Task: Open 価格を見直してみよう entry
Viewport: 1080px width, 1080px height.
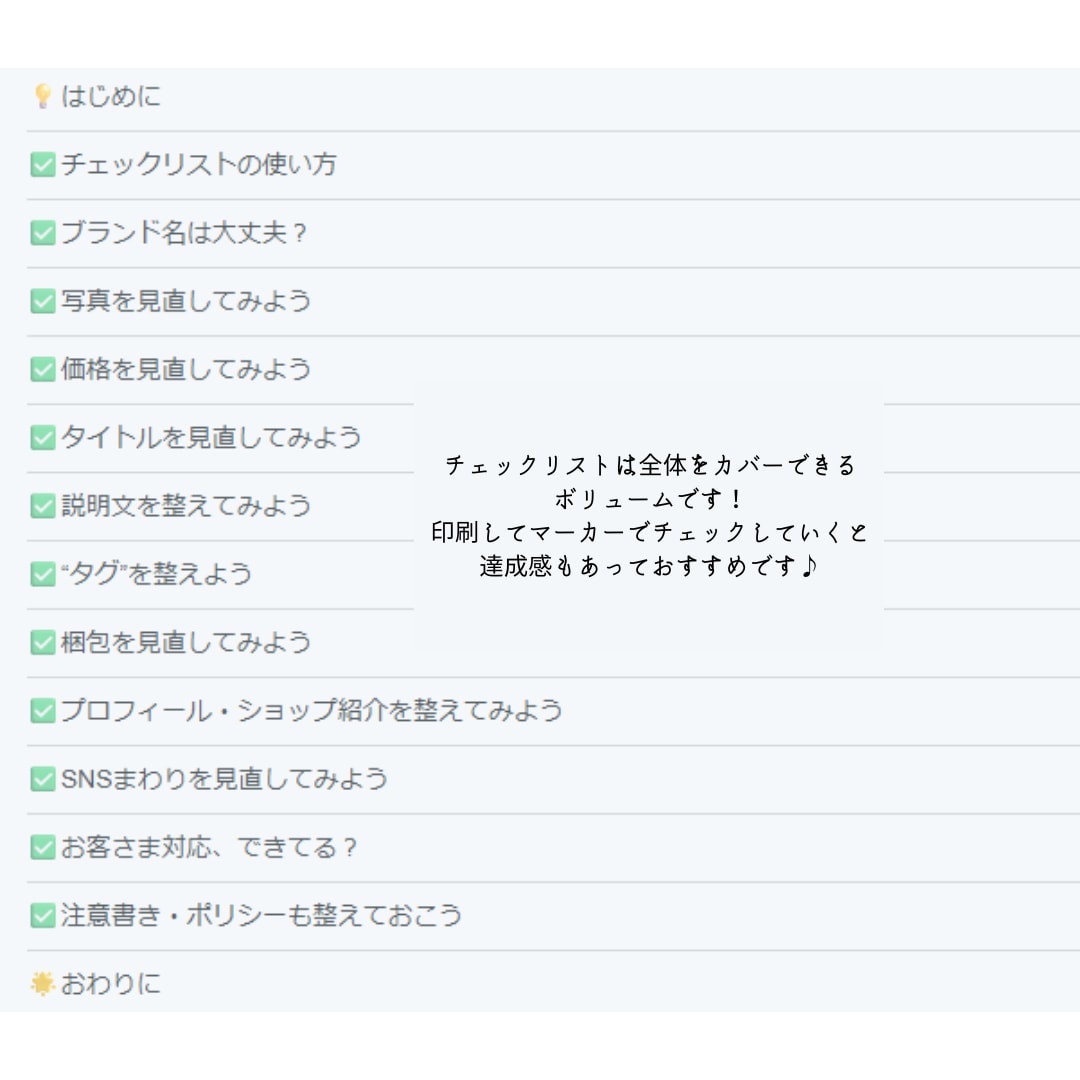Action: tap(186, 369)
